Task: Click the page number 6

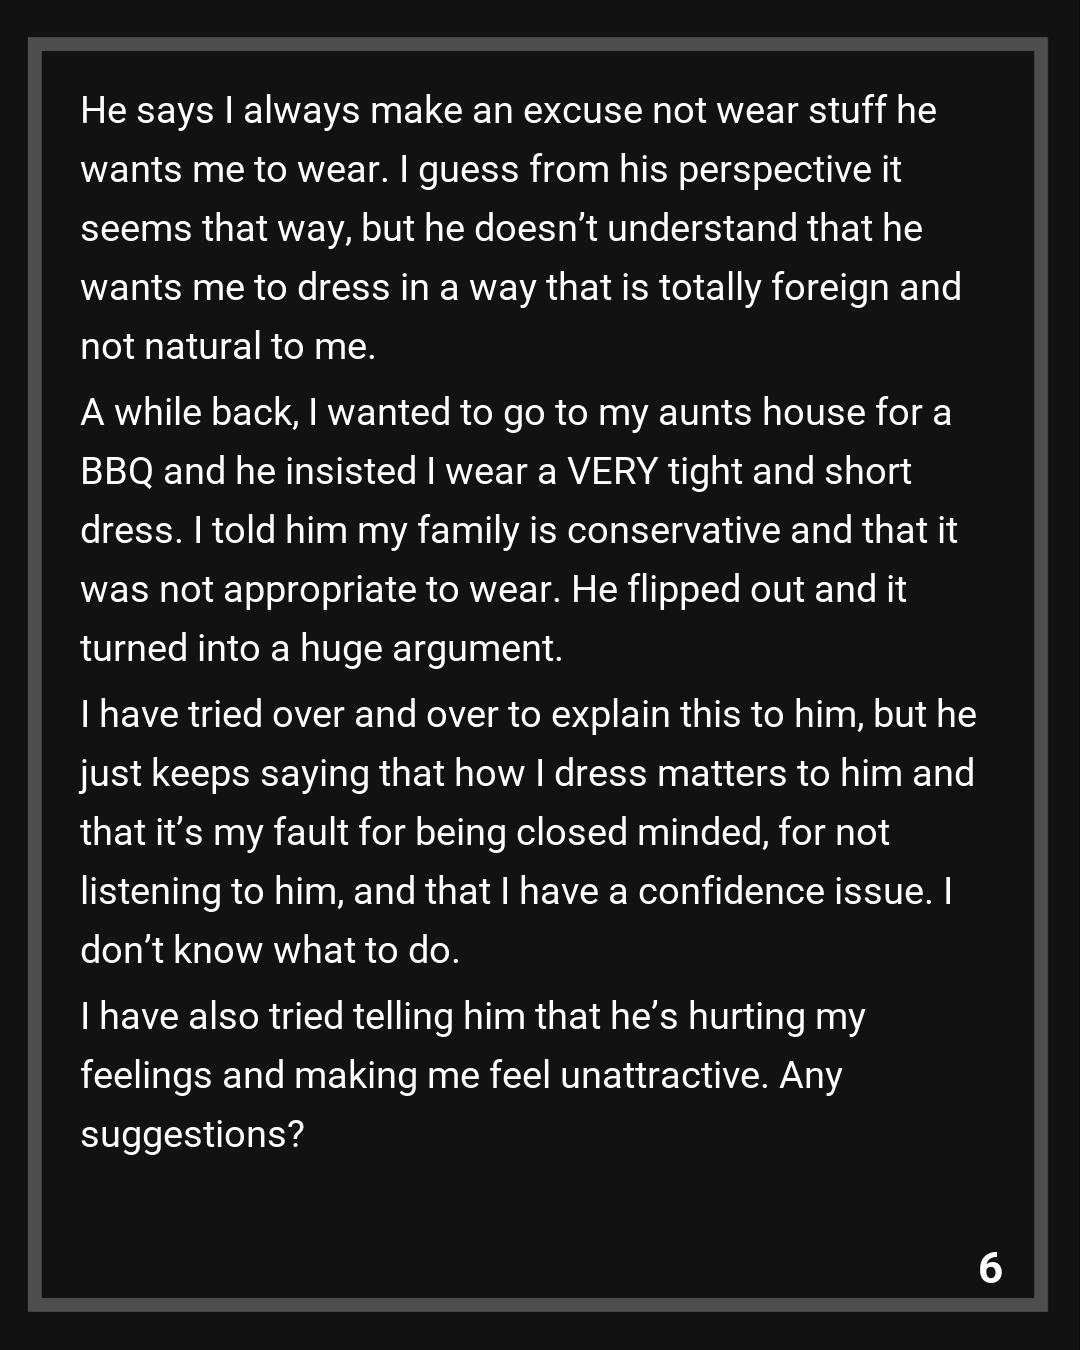Action: (x=990, y=1268)
